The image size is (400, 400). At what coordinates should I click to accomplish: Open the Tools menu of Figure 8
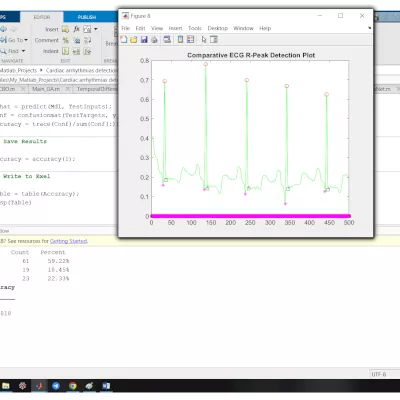coord(195,28)
